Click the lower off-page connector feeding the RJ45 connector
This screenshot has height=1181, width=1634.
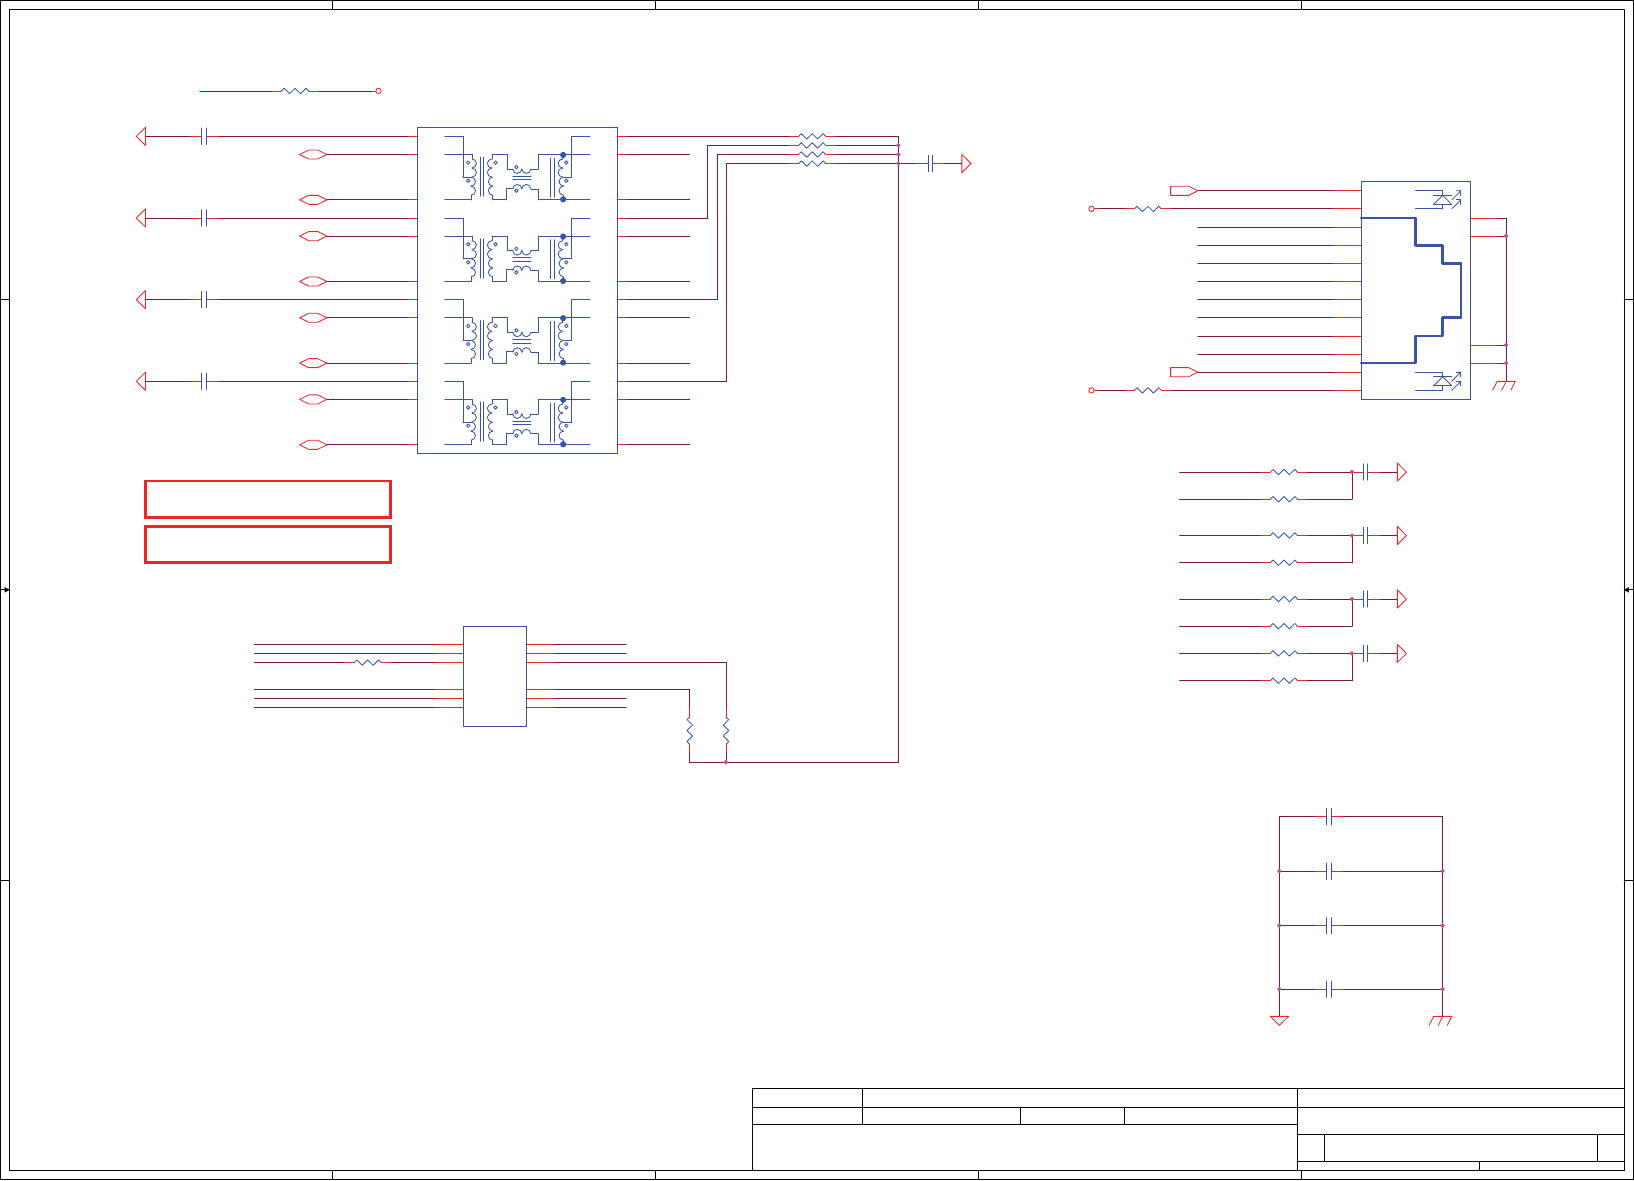tap(1184, 372)
